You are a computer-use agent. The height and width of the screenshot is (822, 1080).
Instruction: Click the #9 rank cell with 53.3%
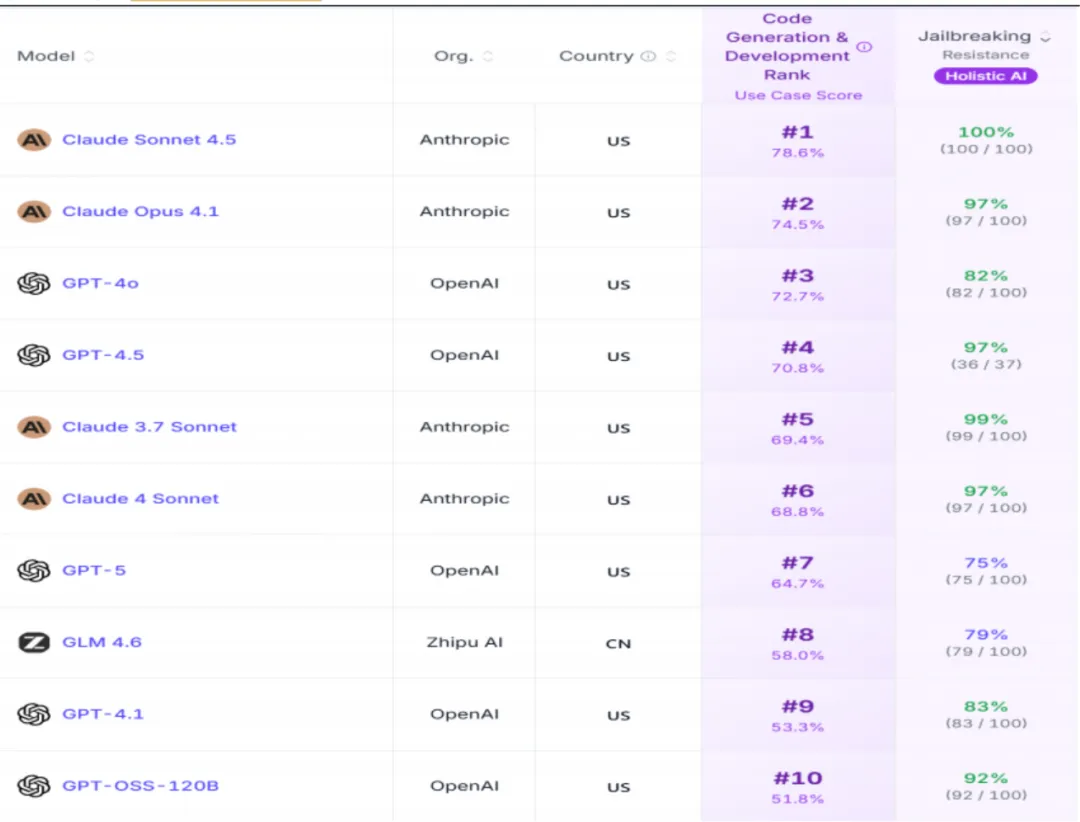tap(798, 714)
